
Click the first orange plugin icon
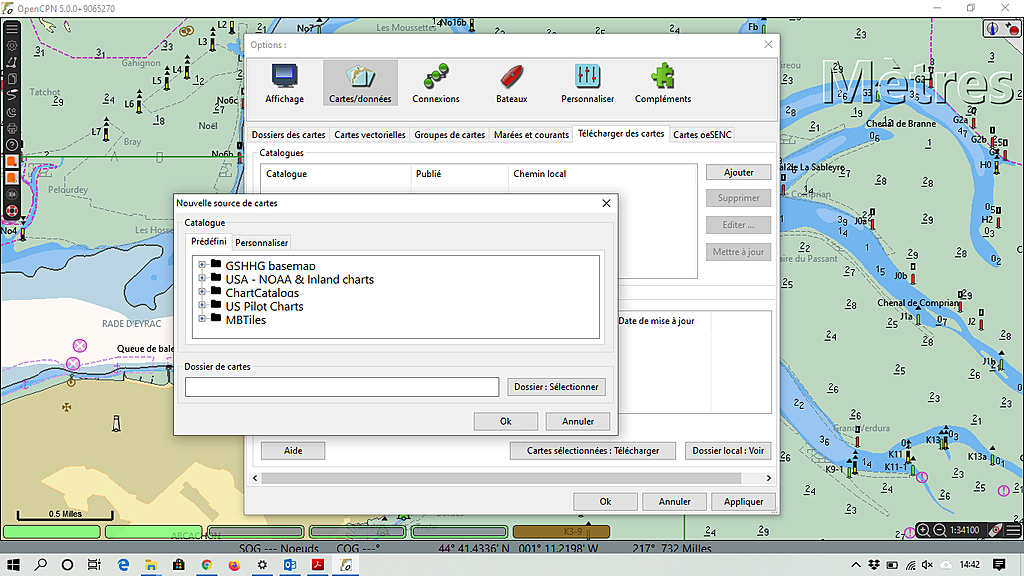[12, 161]
